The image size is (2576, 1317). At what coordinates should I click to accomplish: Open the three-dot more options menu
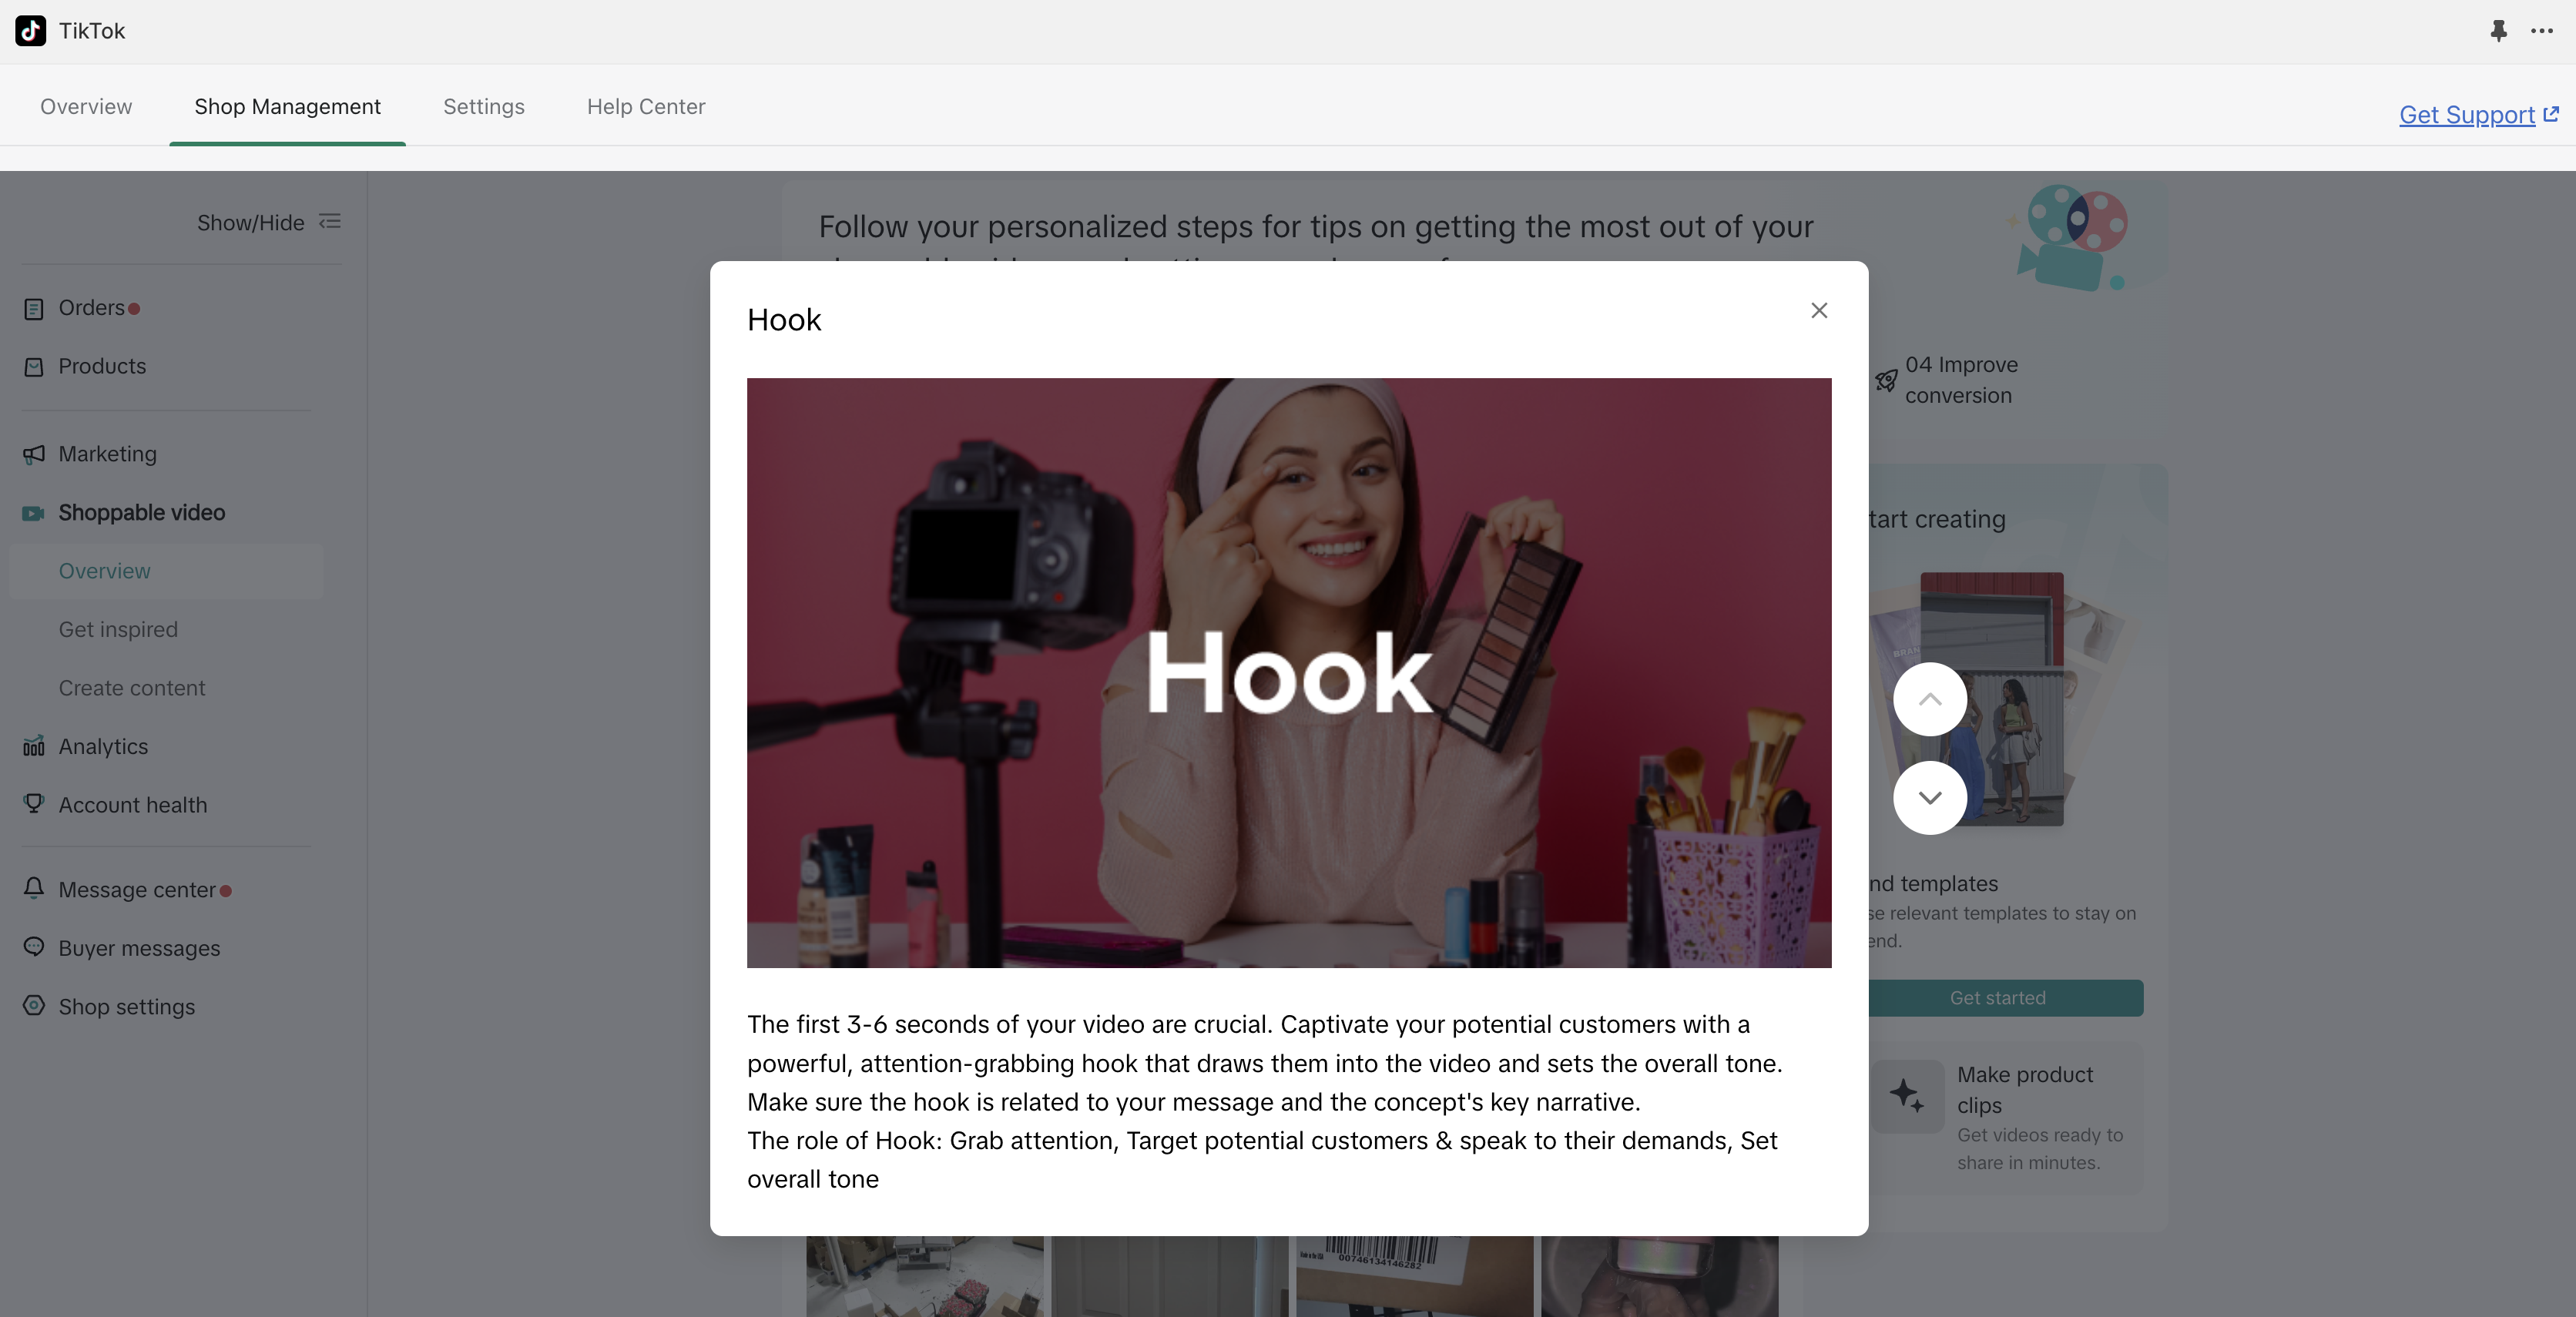pyautogui.click(x=2541, y=31)
